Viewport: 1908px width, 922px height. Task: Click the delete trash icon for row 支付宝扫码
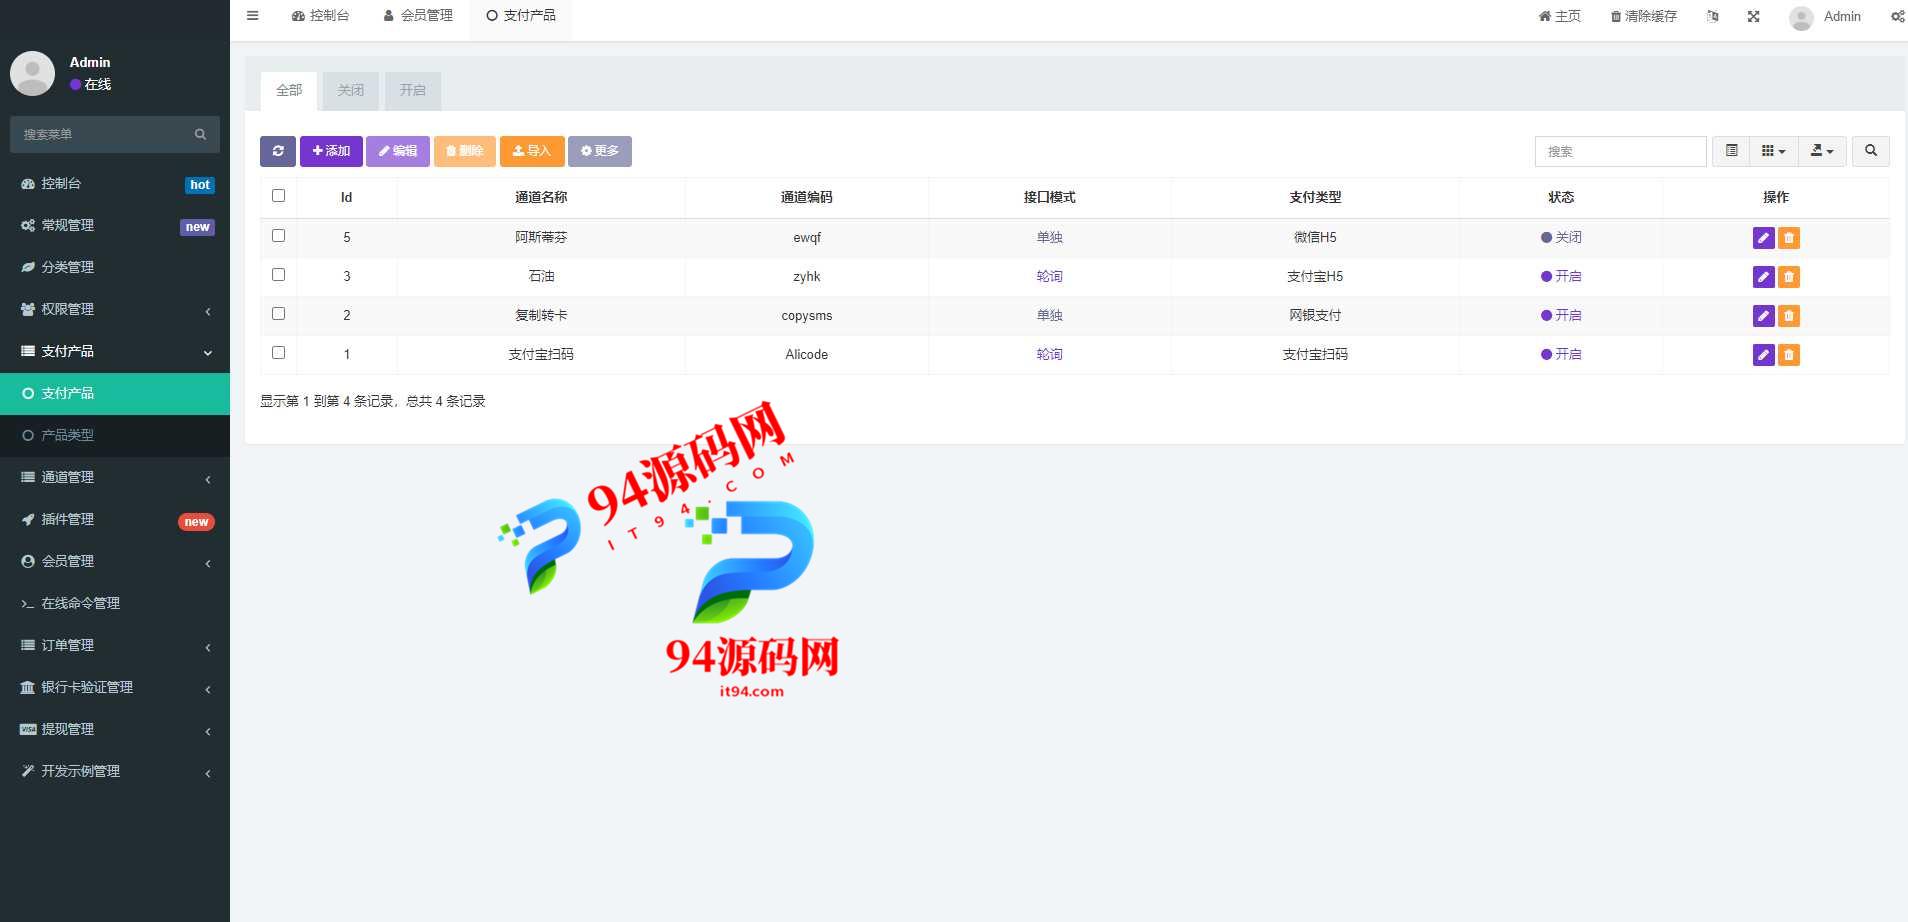(x=1789, y=355)
